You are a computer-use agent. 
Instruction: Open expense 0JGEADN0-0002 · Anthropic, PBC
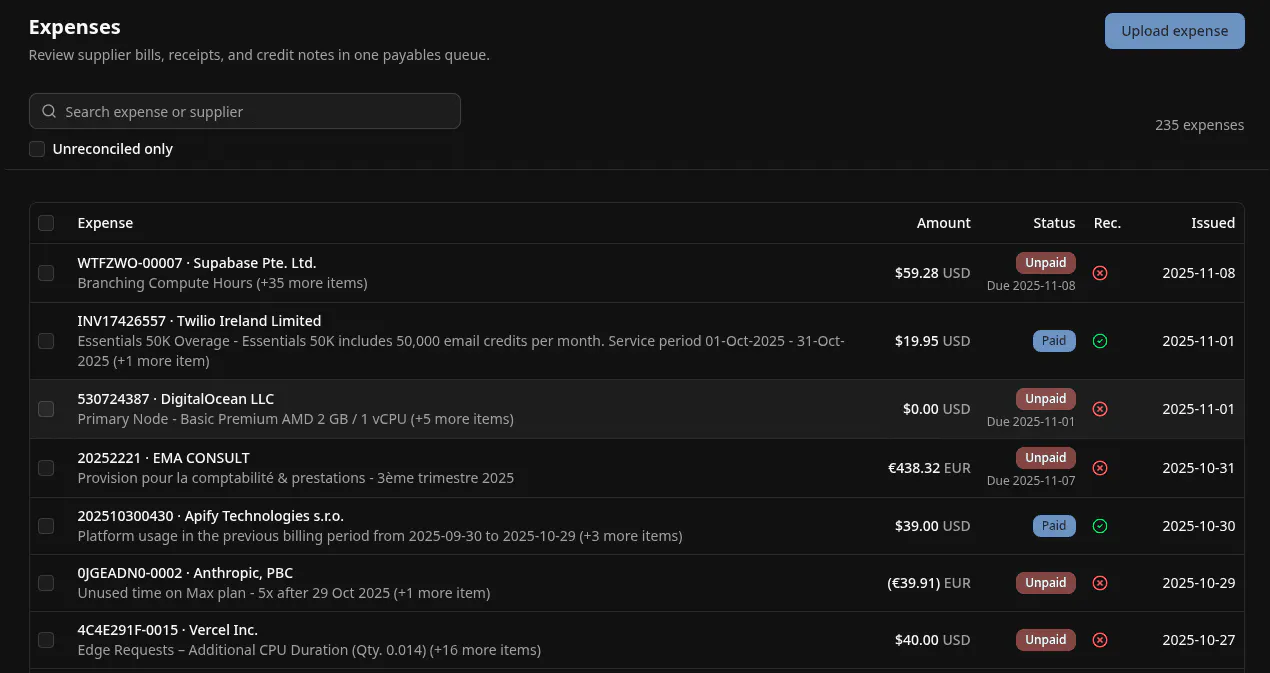[x=185, y=573]
